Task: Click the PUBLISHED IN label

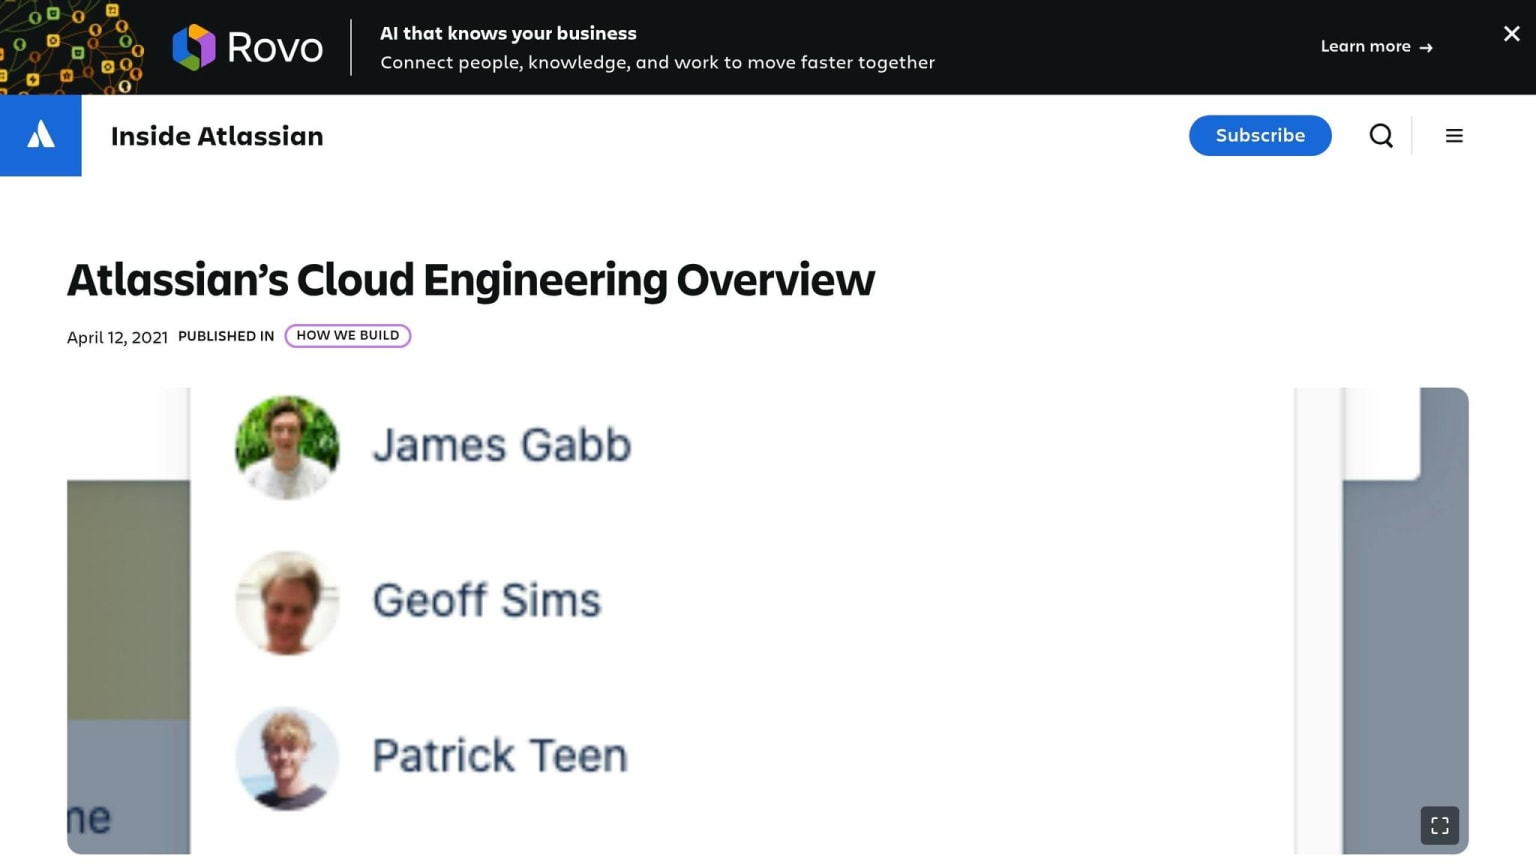Action: 226,336
